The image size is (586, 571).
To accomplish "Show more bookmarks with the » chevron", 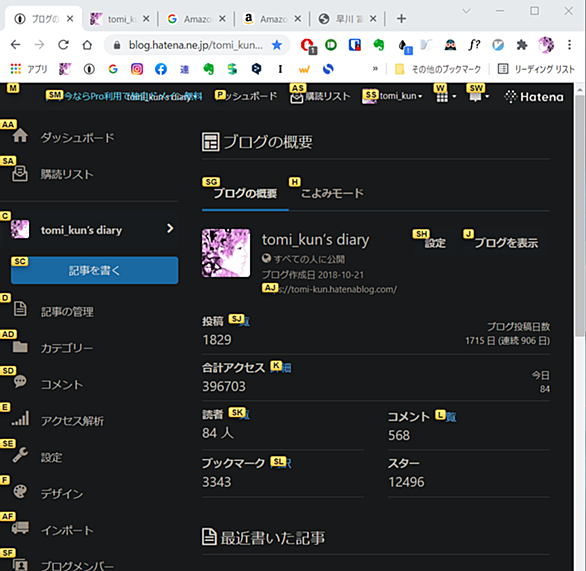I will (x=375, y=69).
